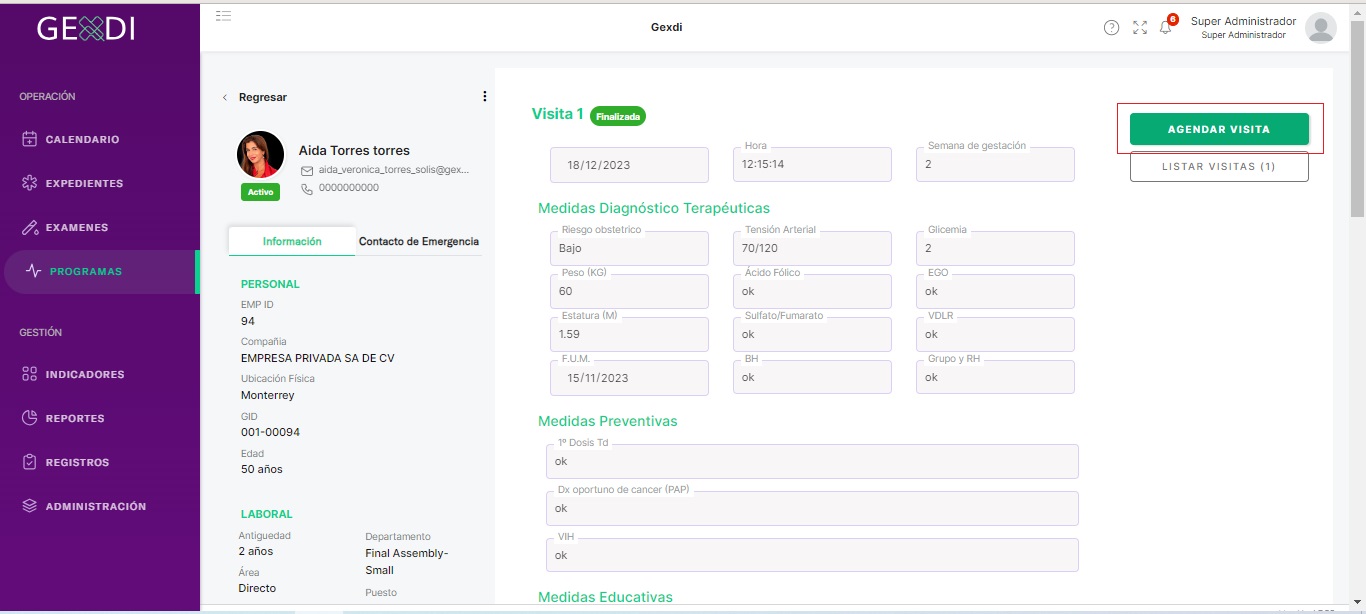The height and width of the screenshot is (614, 1366).
Task: Click the Hora field
Action: point(812,165)
